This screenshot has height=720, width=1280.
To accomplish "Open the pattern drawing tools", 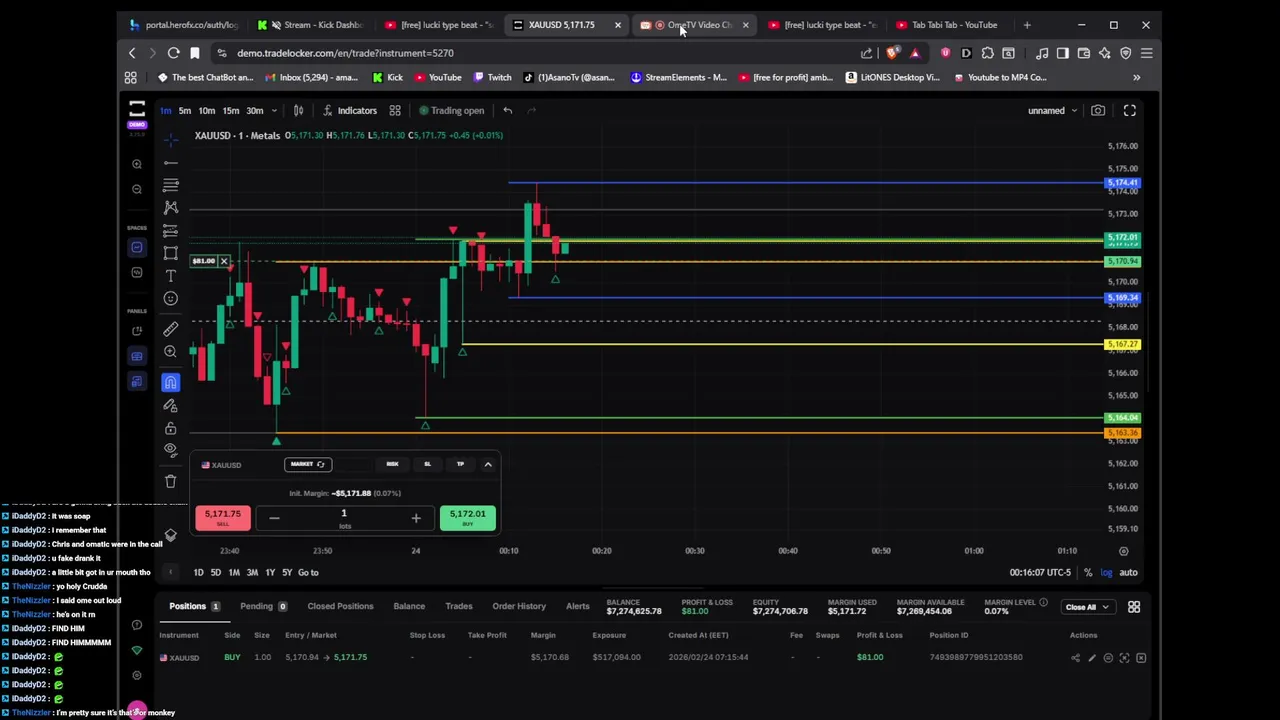I will click(x=171, y=208).
